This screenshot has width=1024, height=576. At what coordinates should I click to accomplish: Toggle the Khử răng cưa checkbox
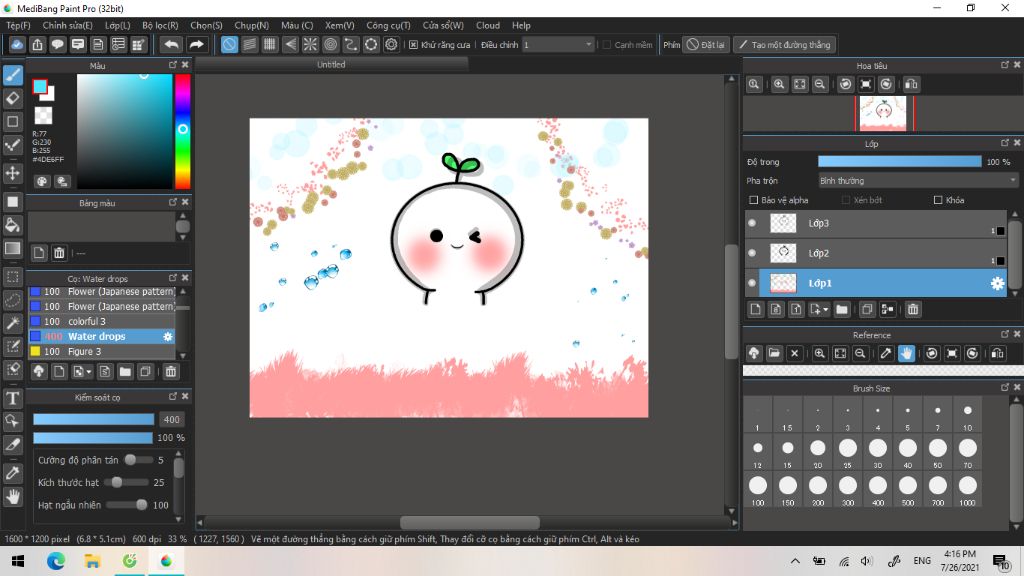click(413, 45)
